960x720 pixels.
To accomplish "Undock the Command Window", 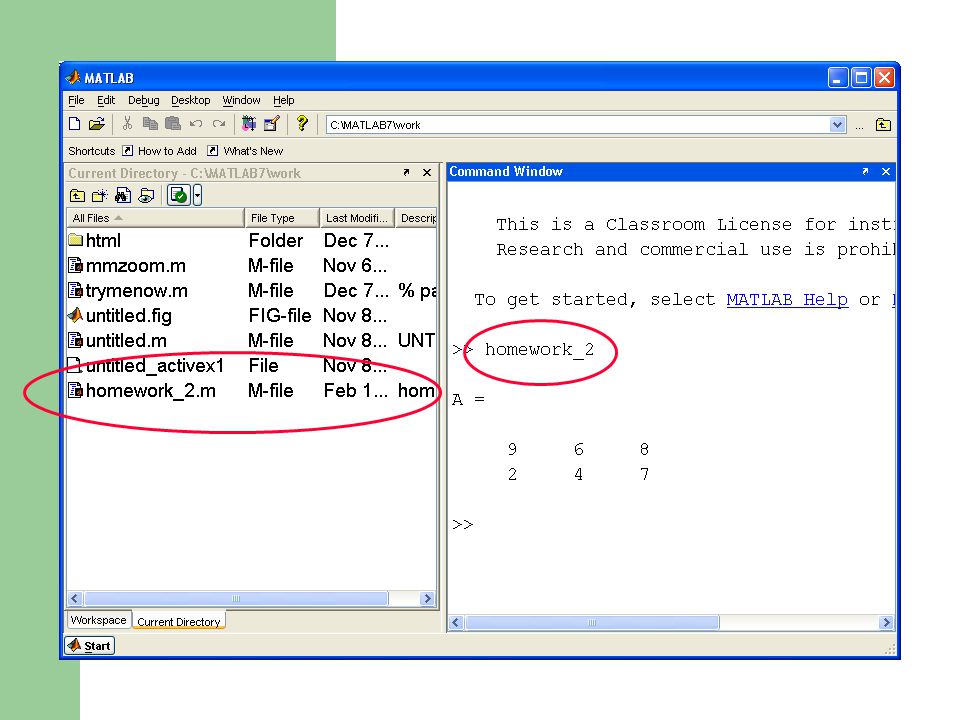I will (865, 171).
